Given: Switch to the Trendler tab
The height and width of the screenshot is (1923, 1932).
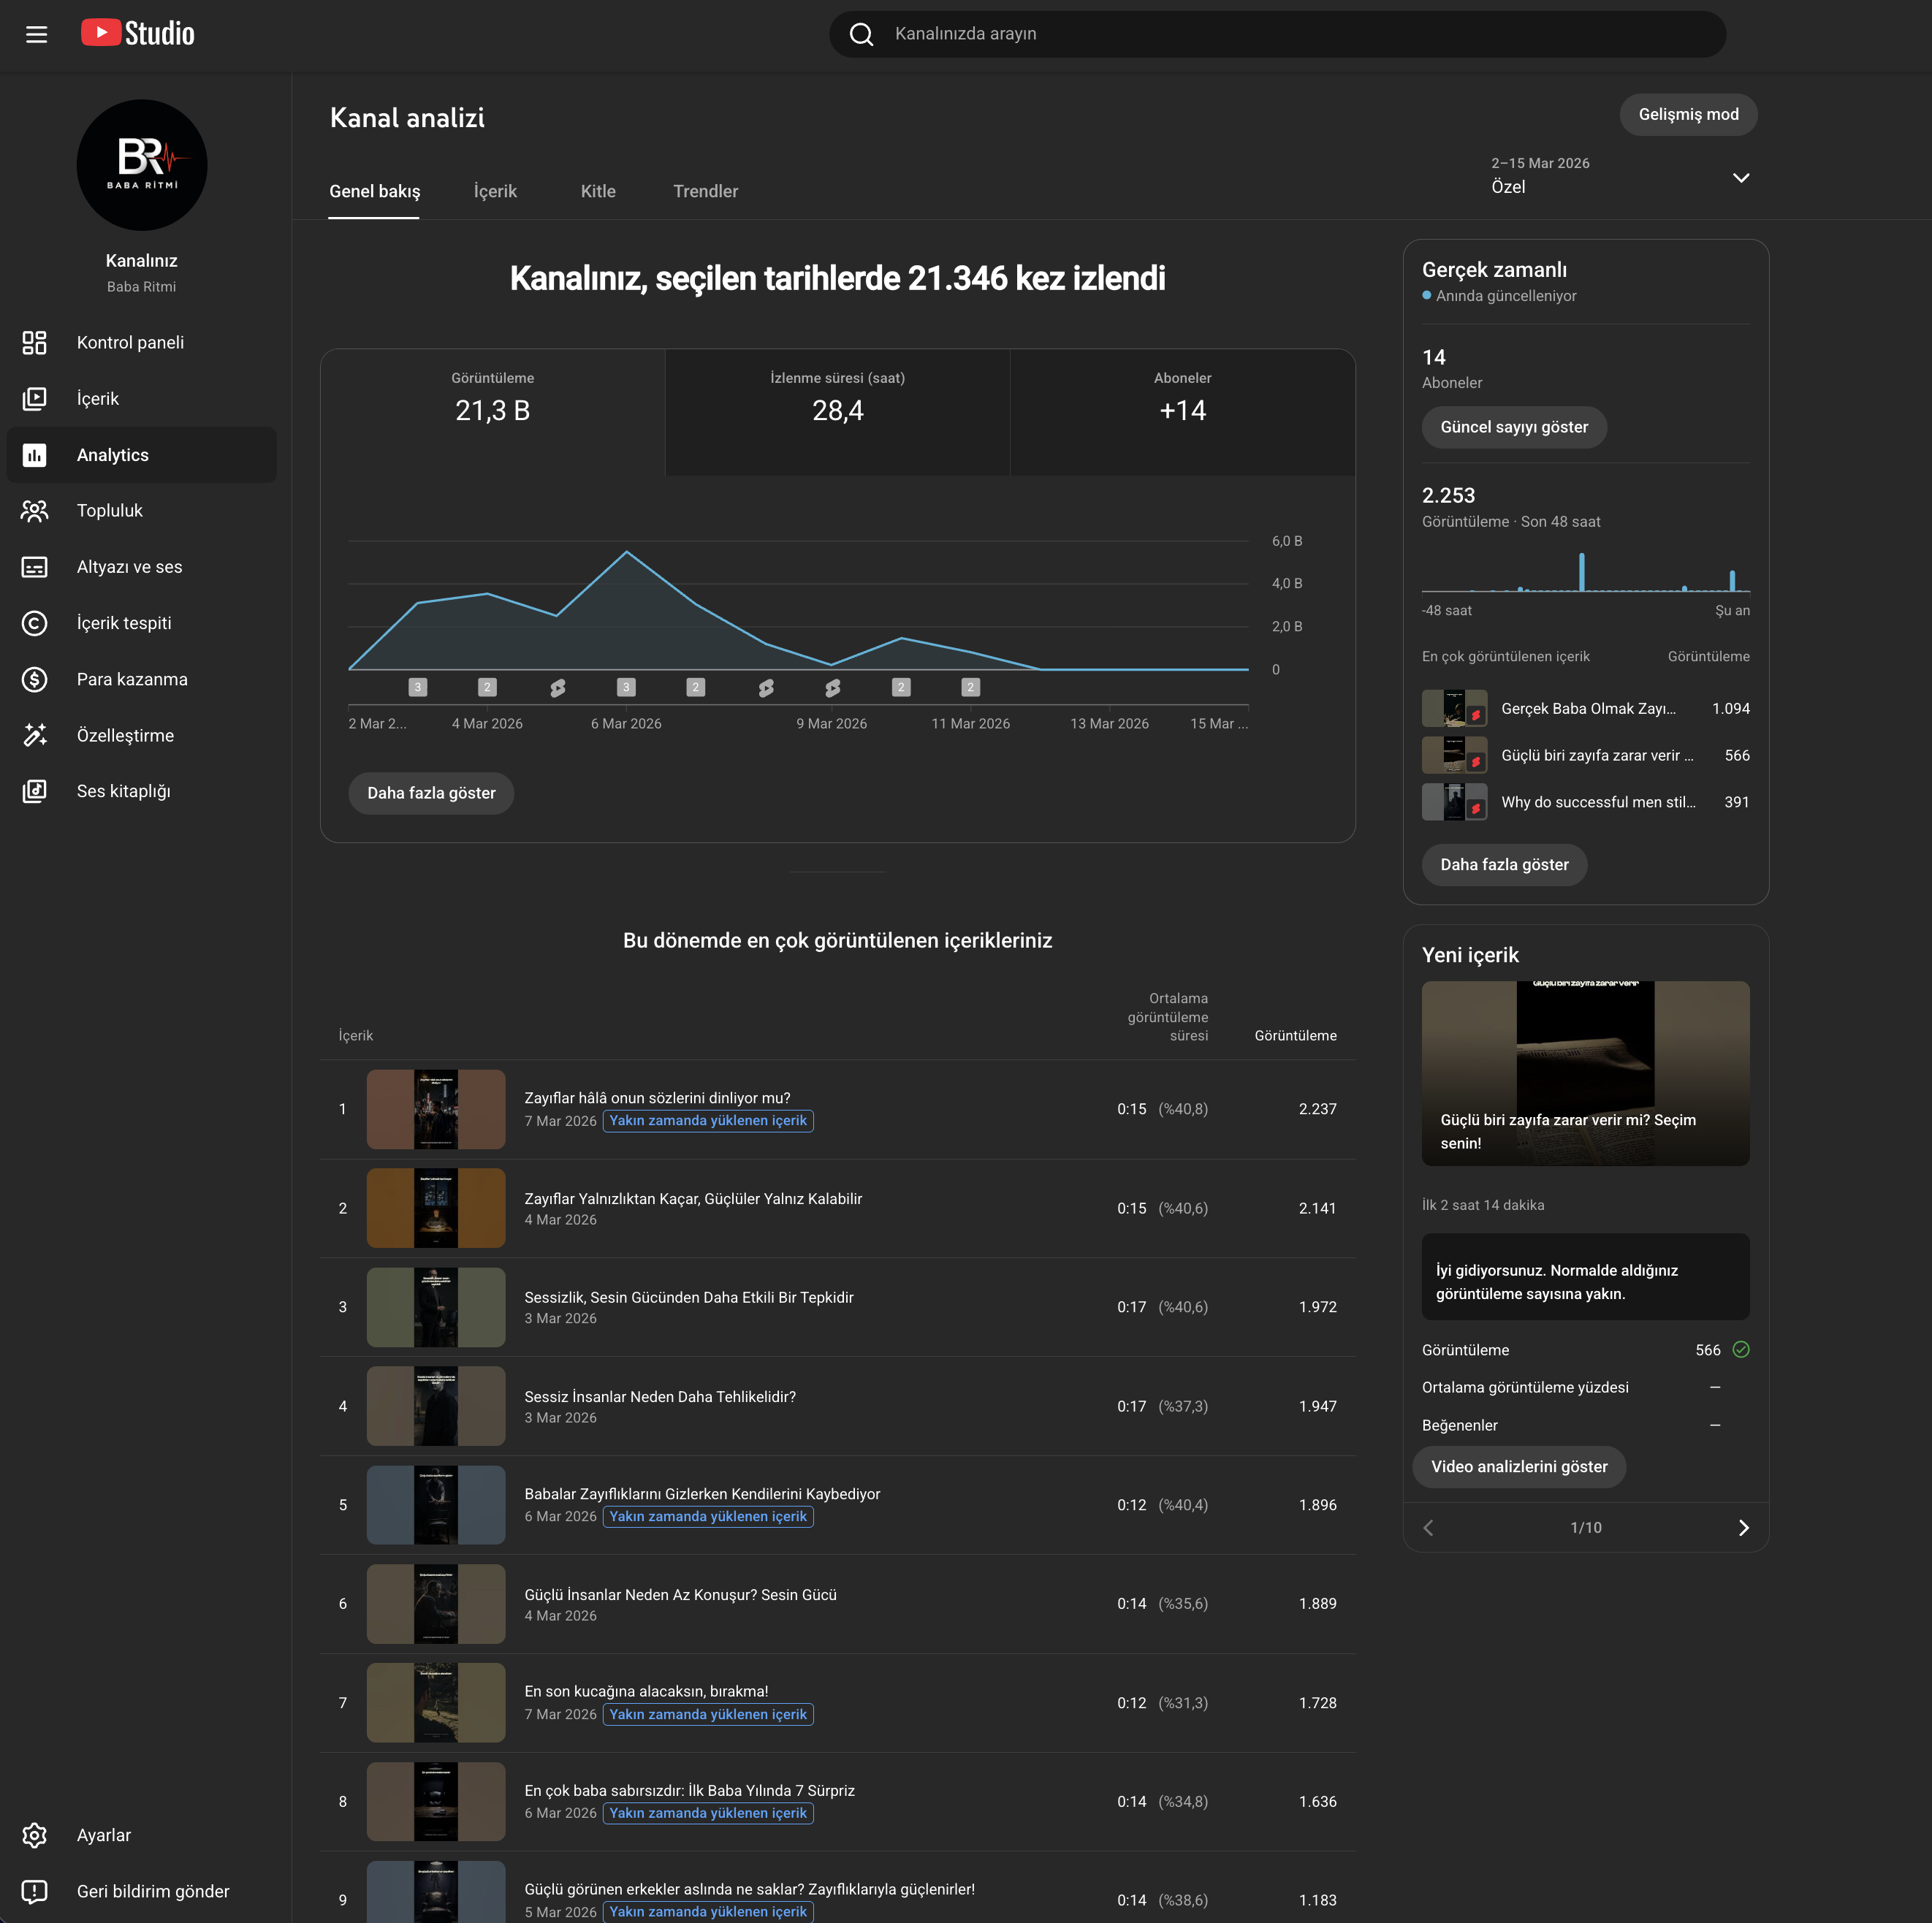Looking at the screenshot, I should (705, 191).
